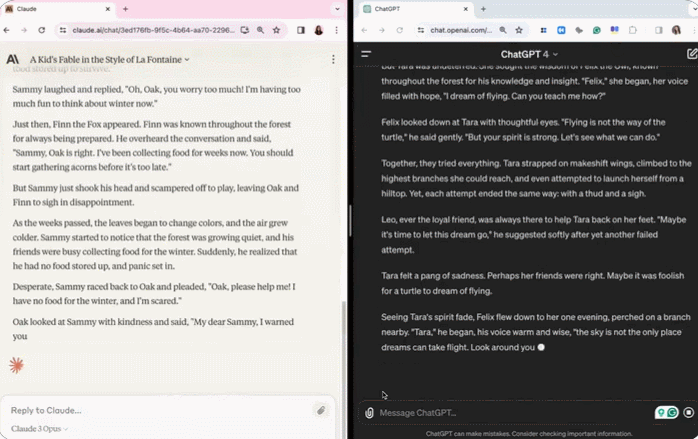Click in the 'Message ChatGPT...' input
The image size is (698, 439).
[x=514, y=413]
